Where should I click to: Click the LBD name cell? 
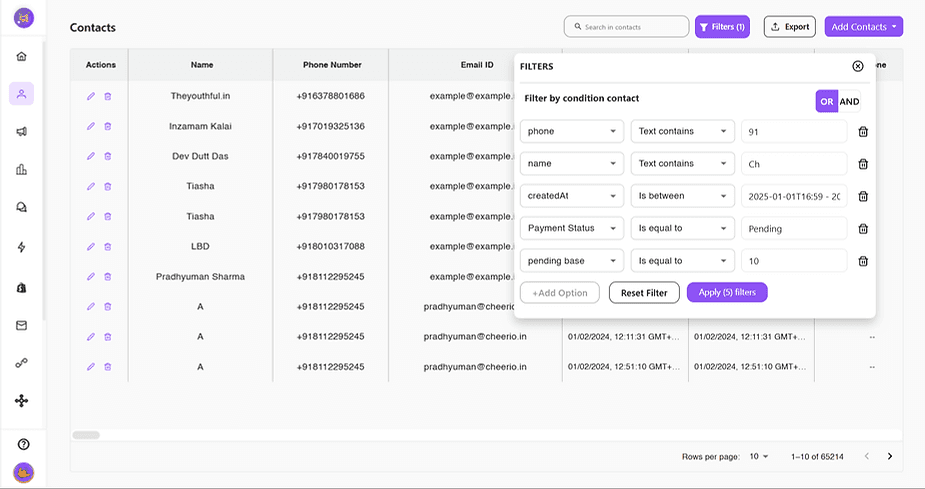[x=201, y=247]
